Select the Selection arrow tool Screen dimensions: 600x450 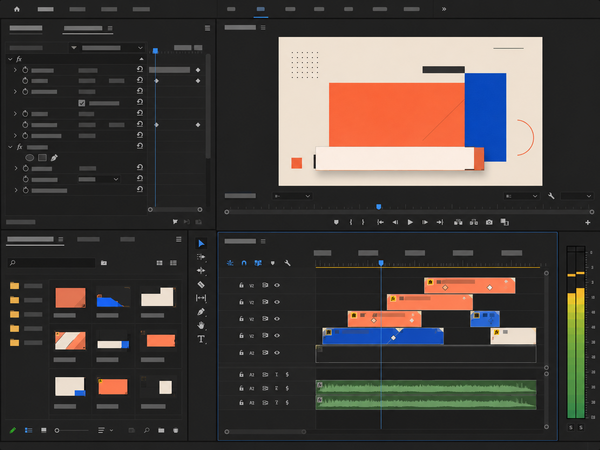(x=201, y=243)
